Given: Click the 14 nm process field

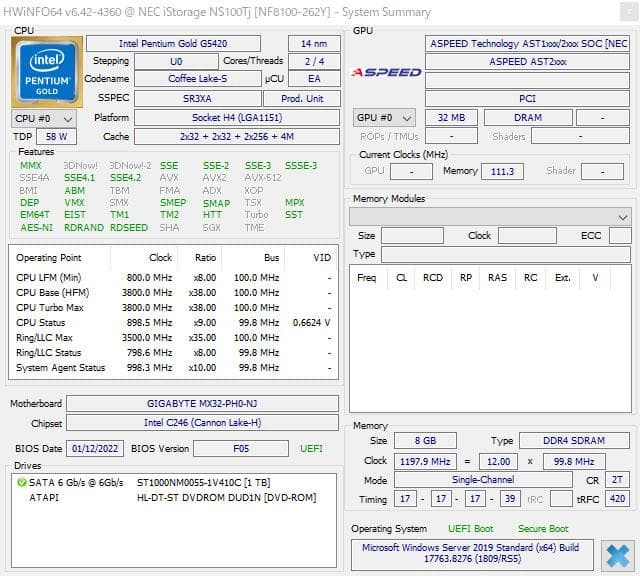Looking at the screenshot, I should [314, 44].
